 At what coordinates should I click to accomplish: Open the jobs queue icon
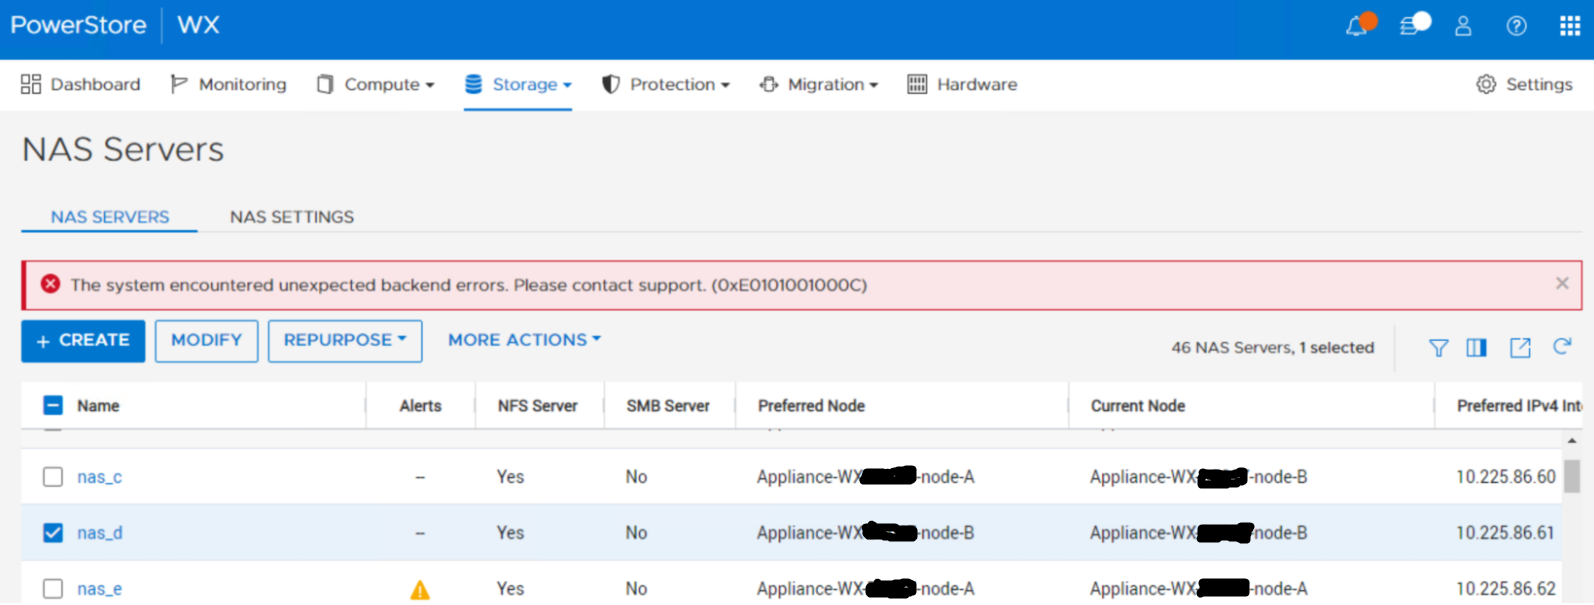[x=1410, y=27]
